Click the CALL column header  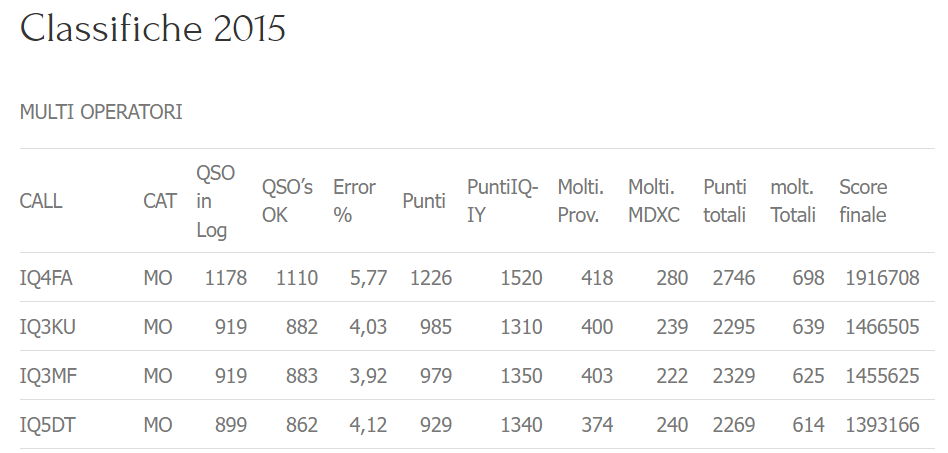41,201
